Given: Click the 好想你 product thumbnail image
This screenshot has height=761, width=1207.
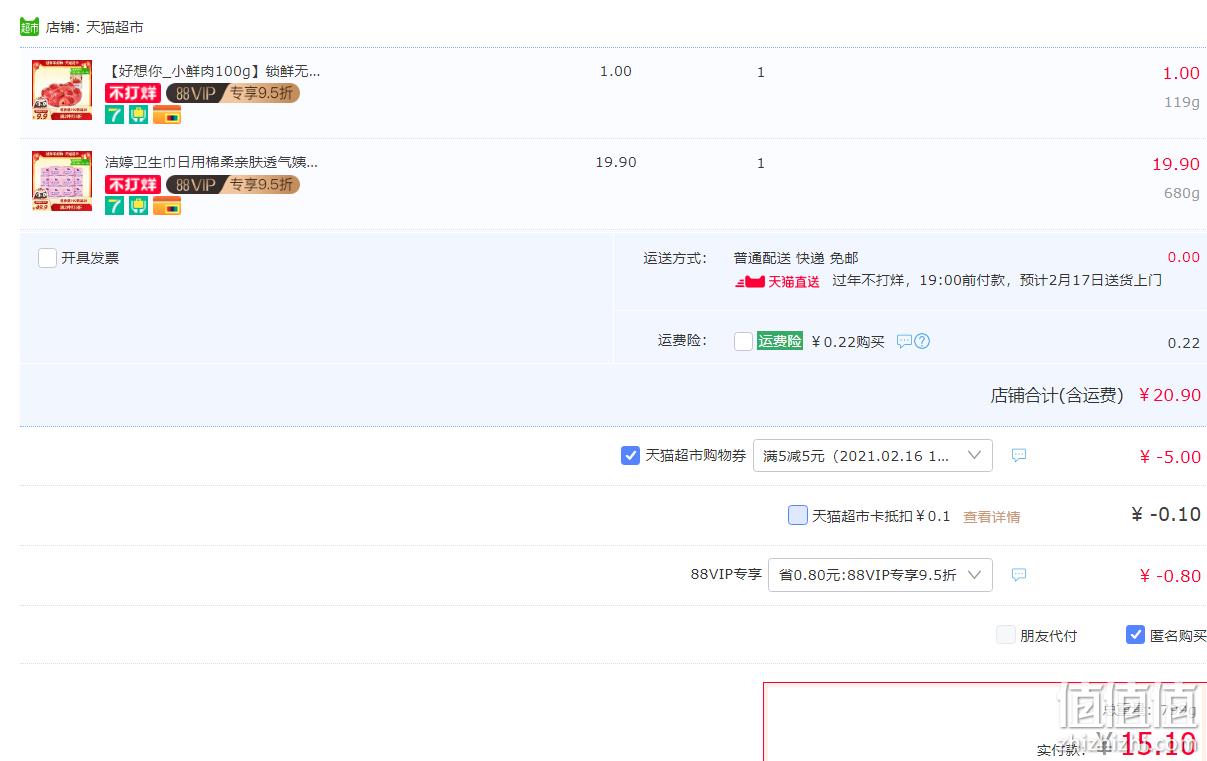Looking at the screenshot, I should coord(62,90).
